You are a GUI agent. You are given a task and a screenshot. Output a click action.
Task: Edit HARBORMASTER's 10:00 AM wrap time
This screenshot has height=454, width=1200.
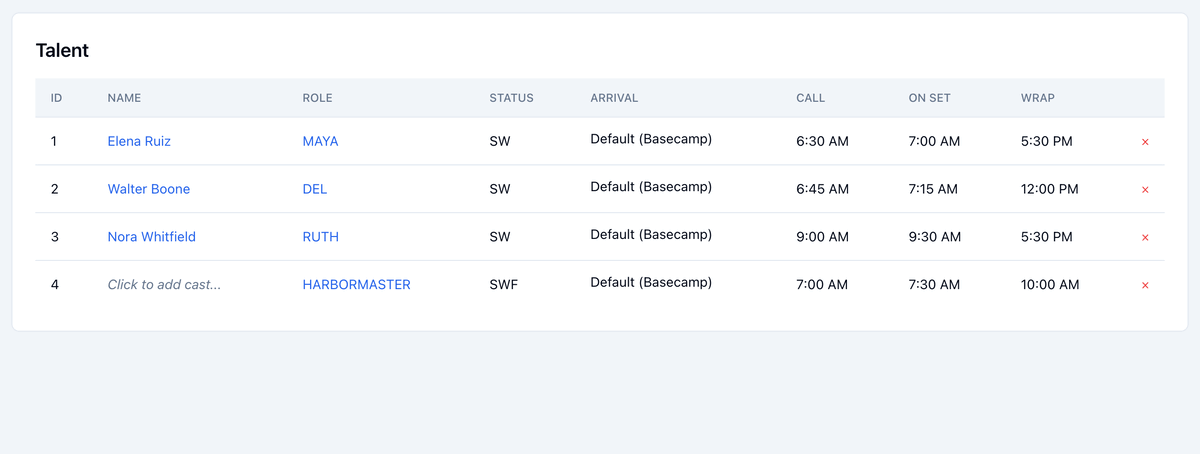pyautogui.click(x=1050, y=285)
